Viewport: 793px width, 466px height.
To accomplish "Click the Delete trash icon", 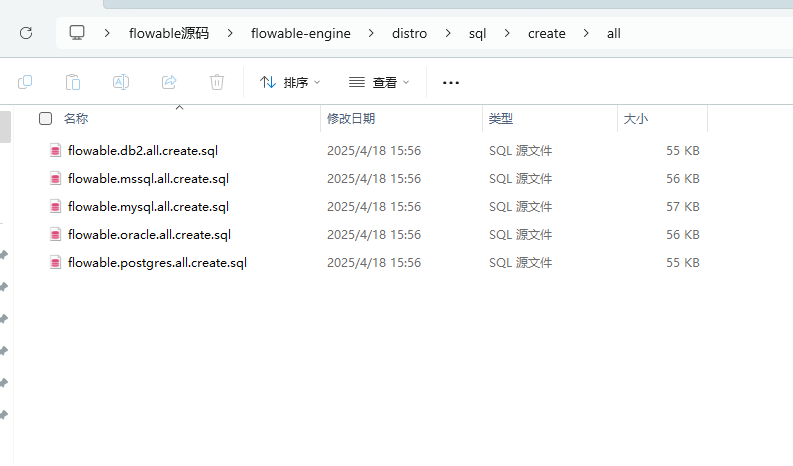I will pos(217,82).
